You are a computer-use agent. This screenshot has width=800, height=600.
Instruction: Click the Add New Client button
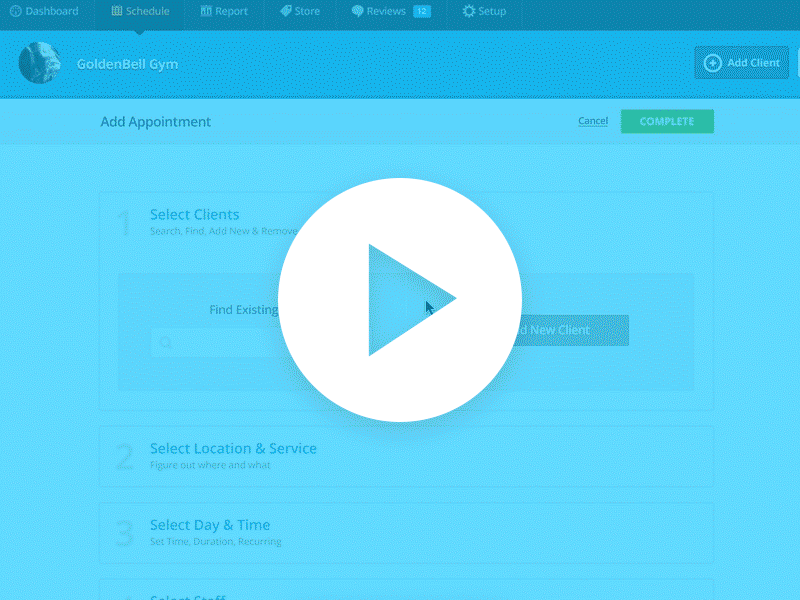click(570, 331)
